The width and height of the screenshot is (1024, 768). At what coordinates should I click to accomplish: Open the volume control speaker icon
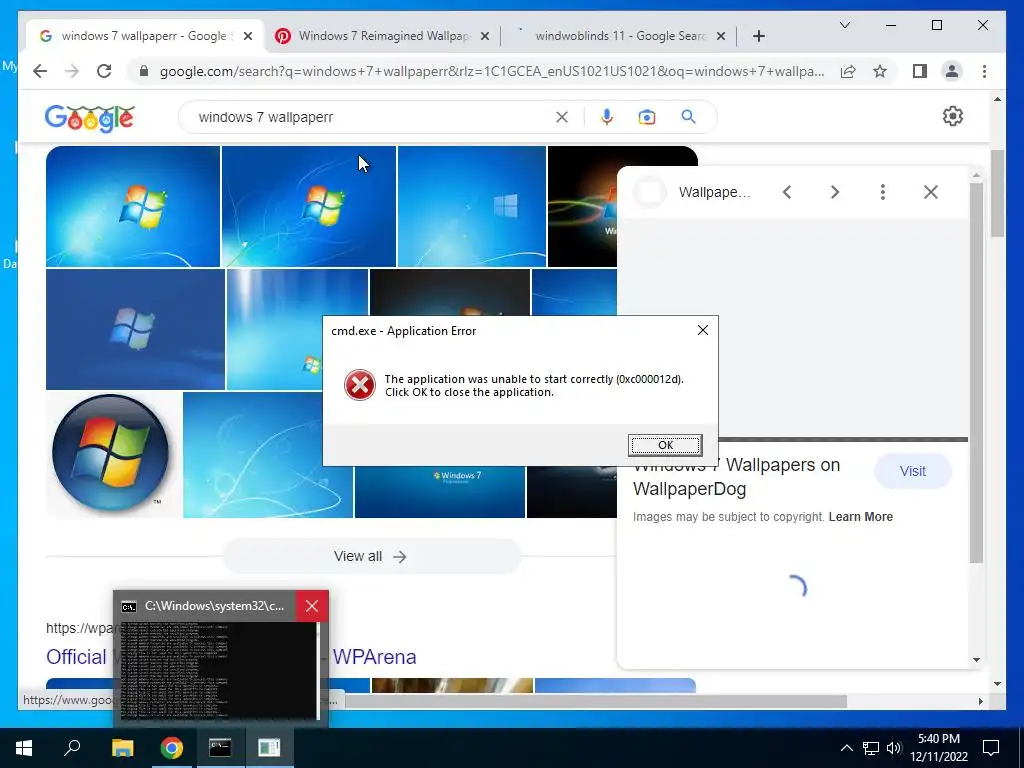[894, 748]
